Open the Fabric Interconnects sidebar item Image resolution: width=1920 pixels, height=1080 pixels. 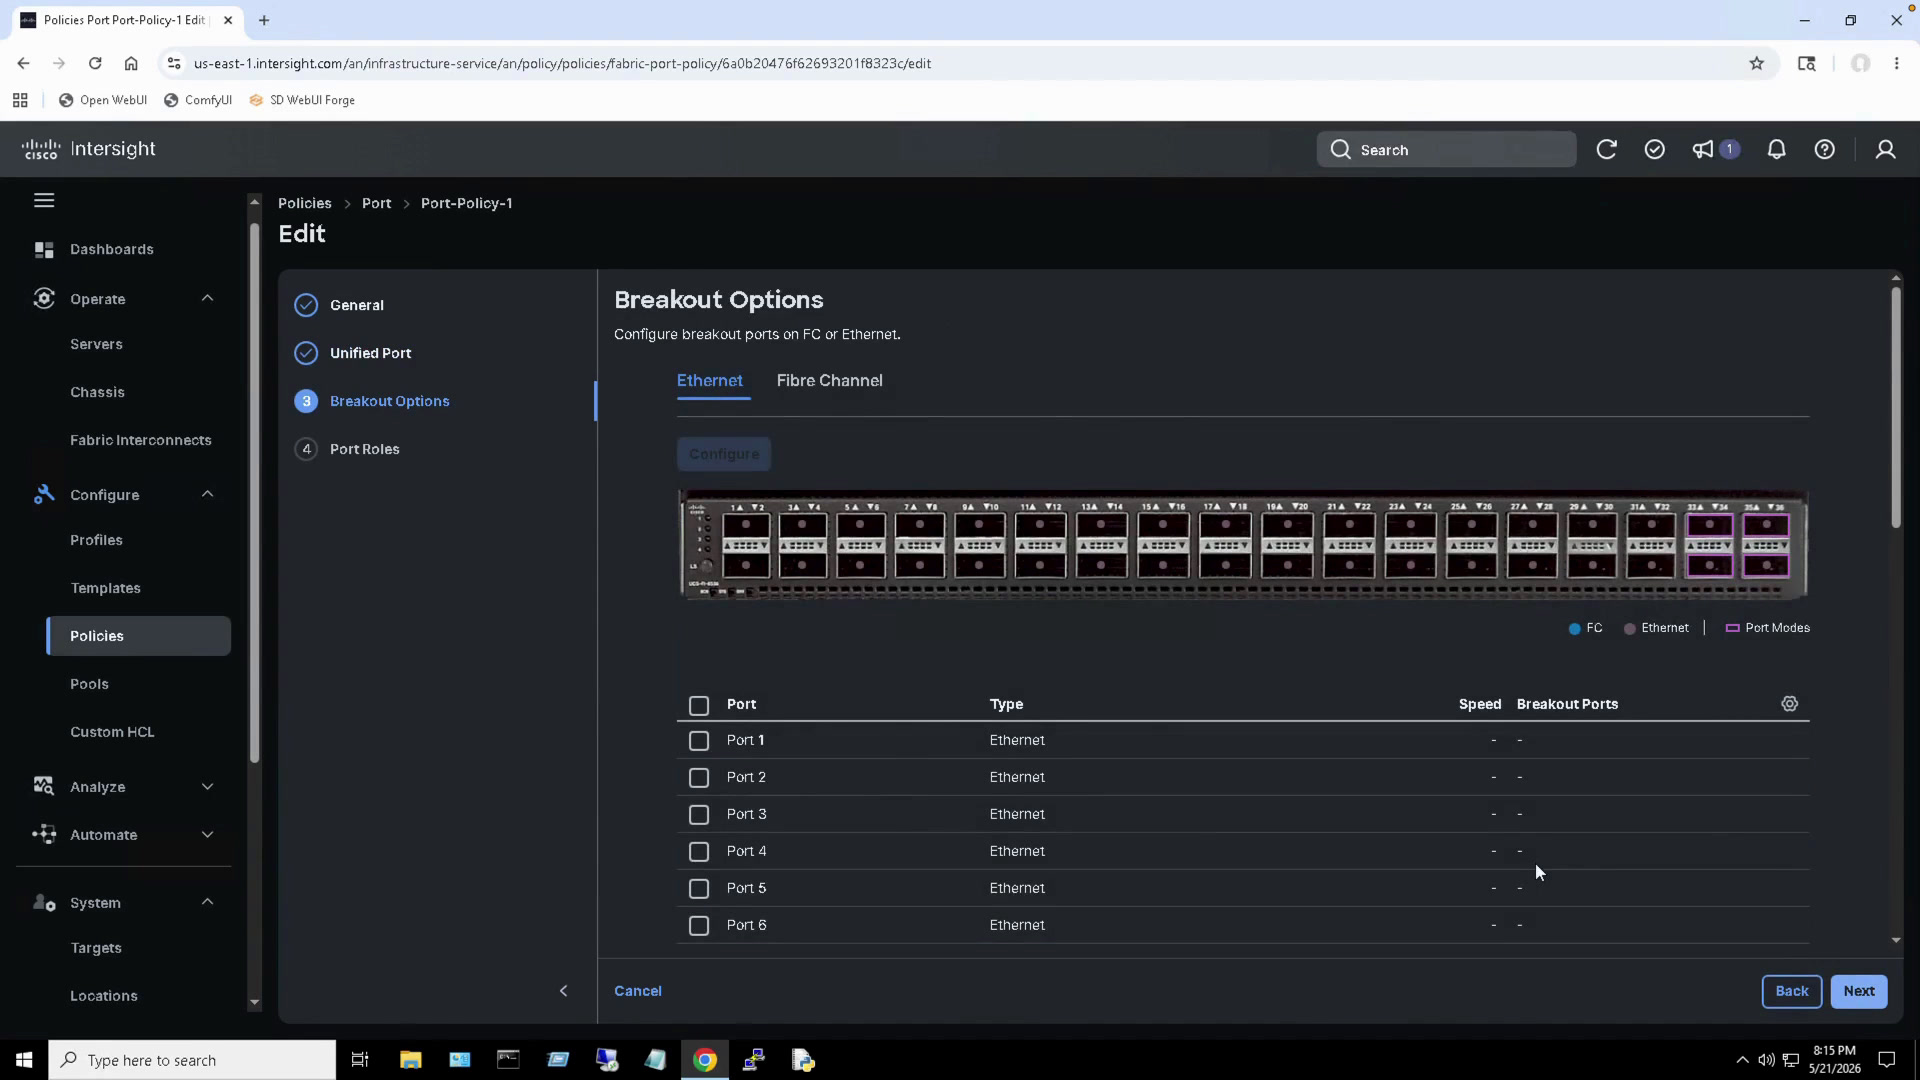pyautogui.click(x=141, y=440)
